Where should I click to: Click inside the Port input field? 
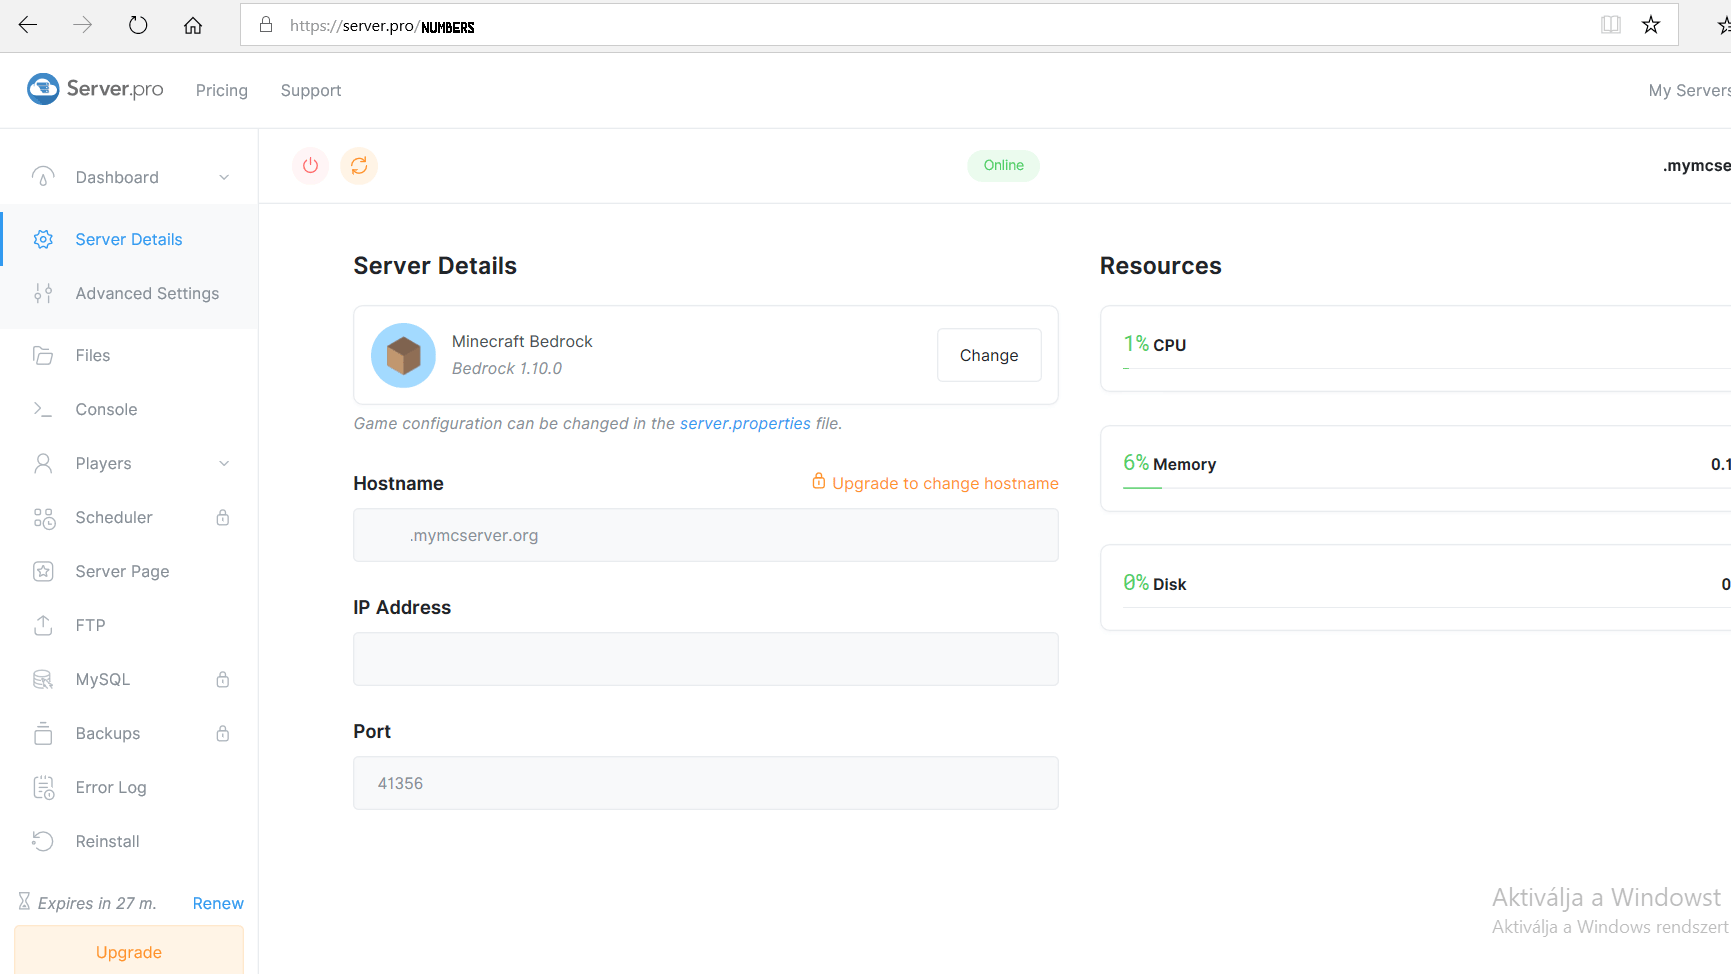tap(705, 783)
